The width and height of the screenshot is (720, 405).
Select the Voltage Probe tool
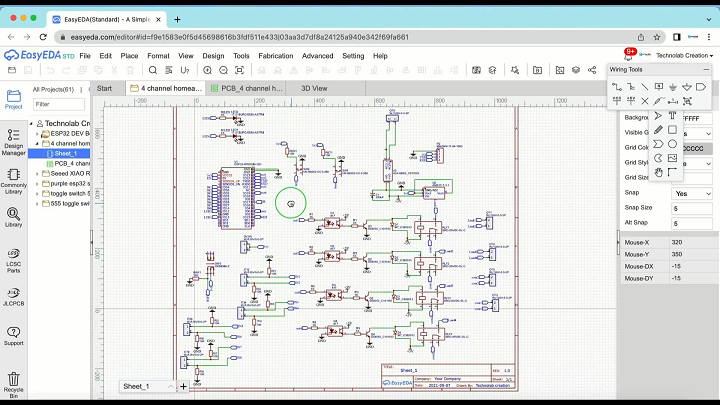(659, 101)
